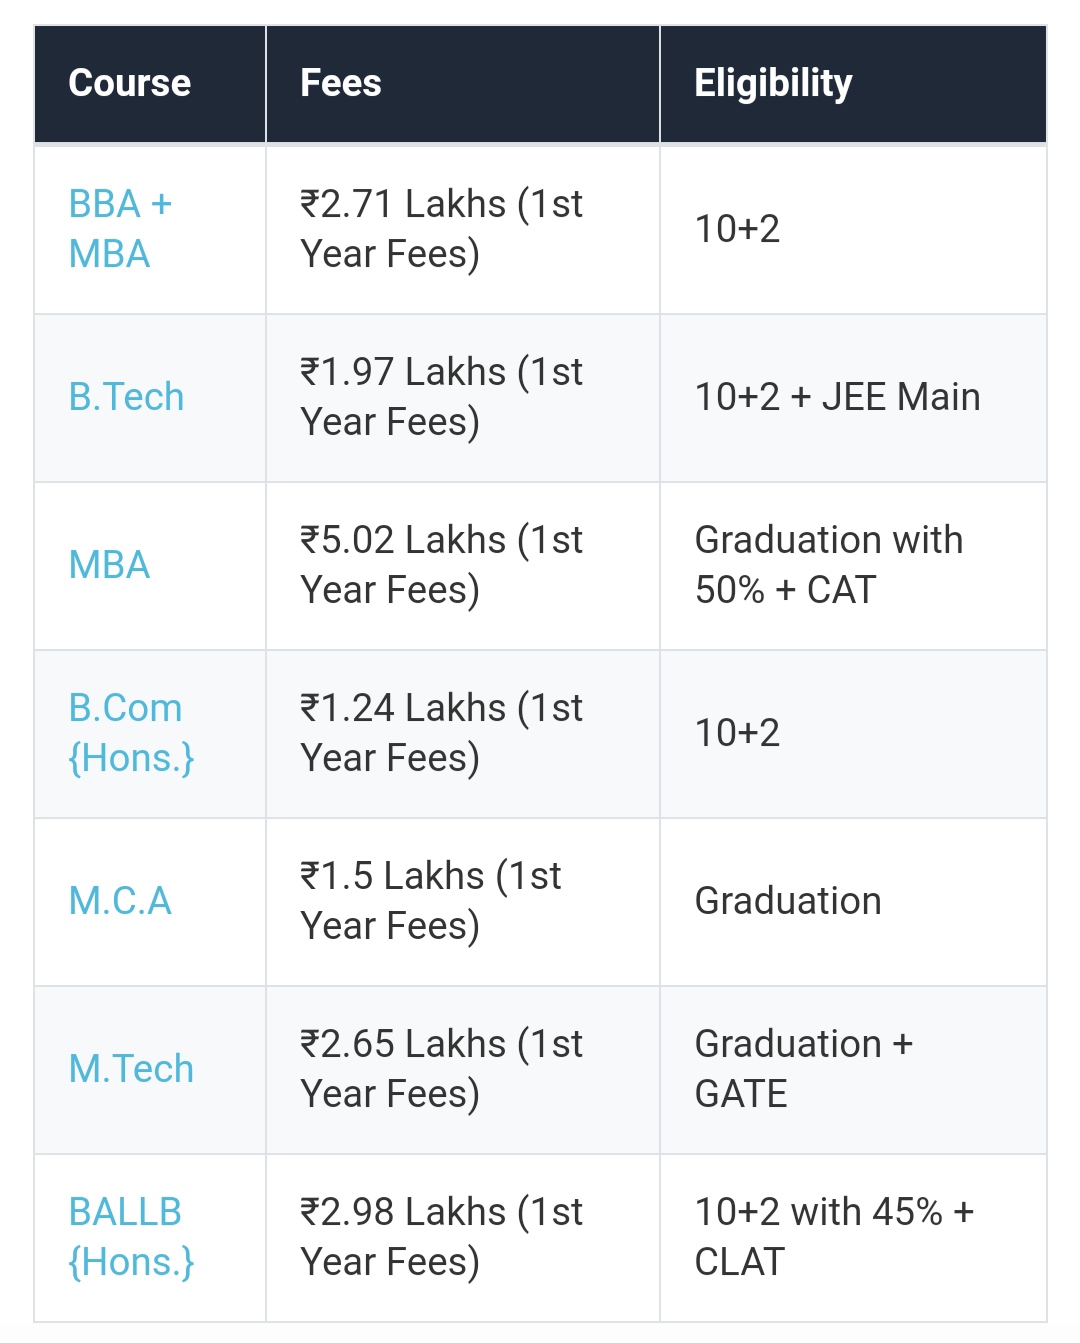Image resolution: width=1080 pixels, height=1343 pixels.
Task: Select the ₹1.97 Lakhs fees cell
Action: [441, 397]
